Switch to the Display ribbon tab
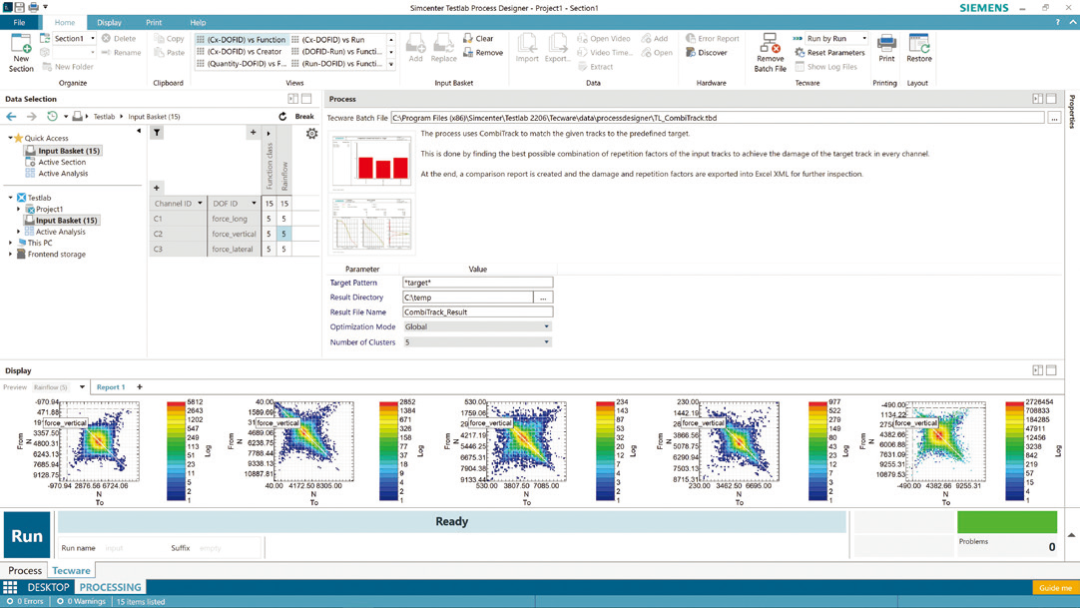 click(109, 23)
